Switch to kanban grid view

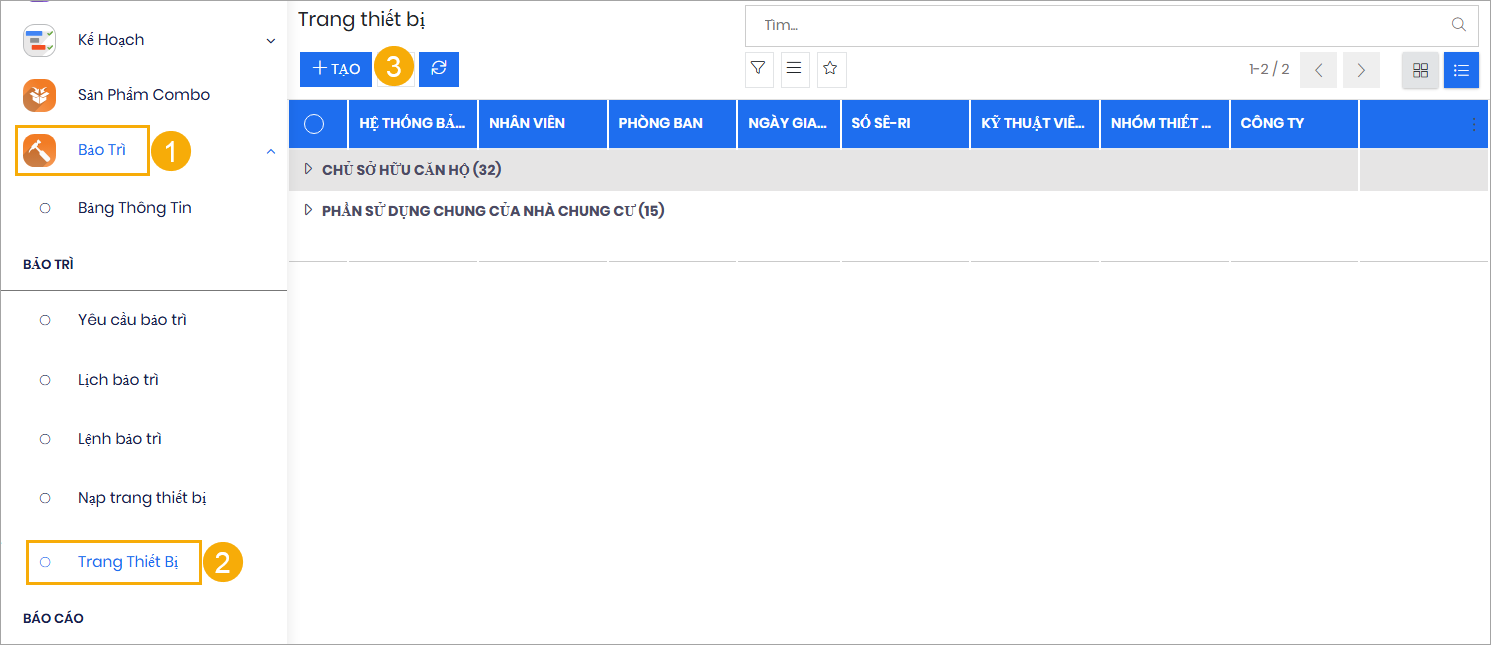click(x=1420, y=70)
